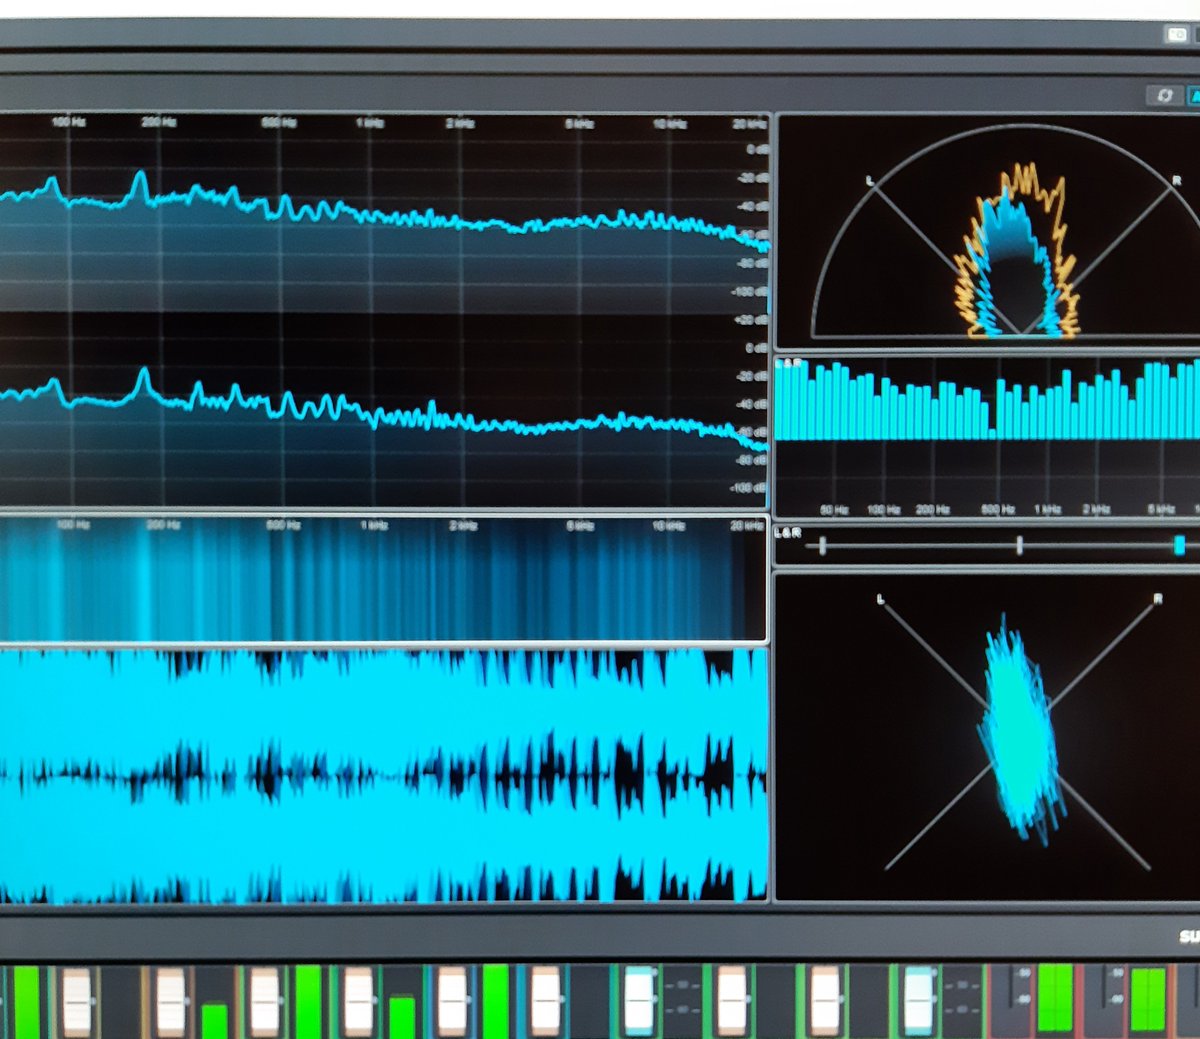Image resolution: width=1200 pixels, height=1039 pixels.
Task: Click the cyan bar-graph band meter
Action: tap(988, 400)
